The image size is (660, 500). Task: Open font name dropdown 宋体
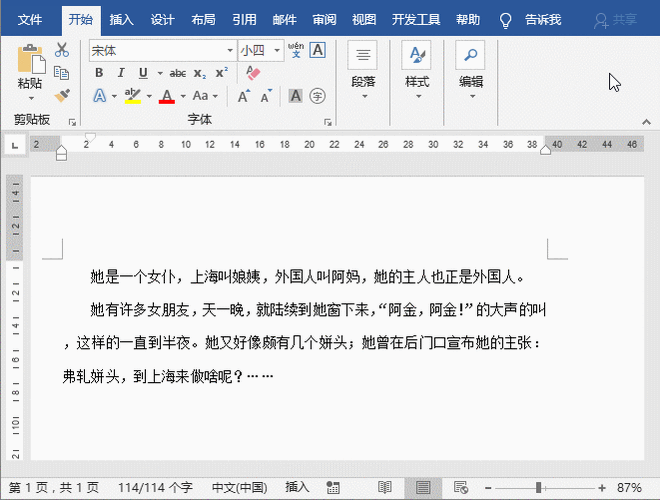230,51
